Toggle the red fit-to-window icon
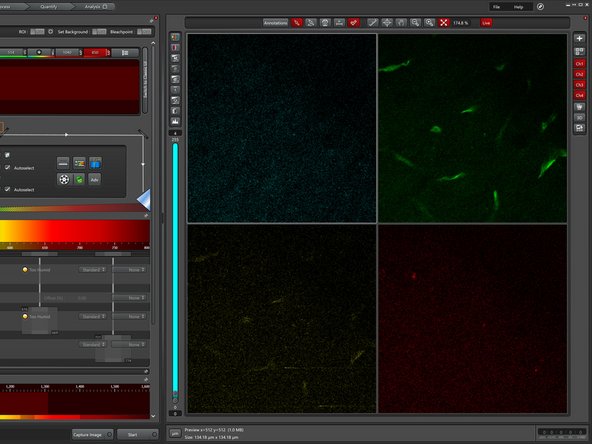 pyautogui.click(x=444, y=23)
